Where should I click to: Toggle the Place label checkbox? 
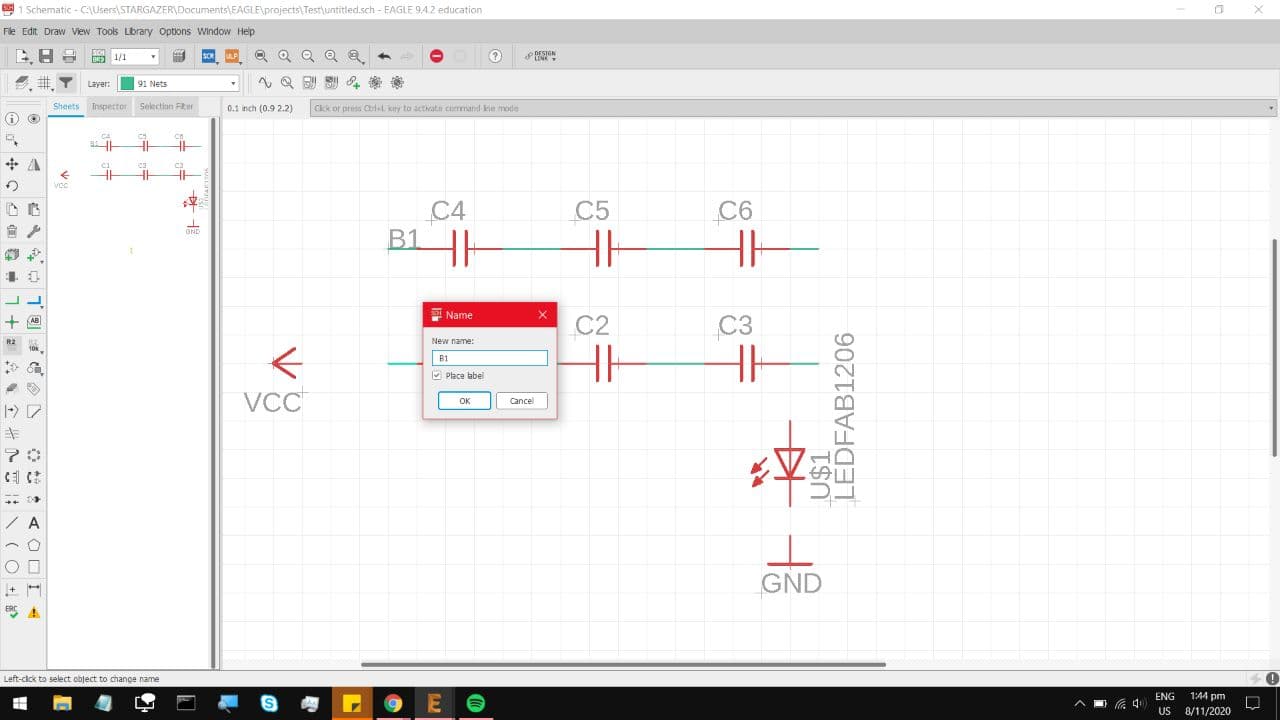[x=437, y=376]
